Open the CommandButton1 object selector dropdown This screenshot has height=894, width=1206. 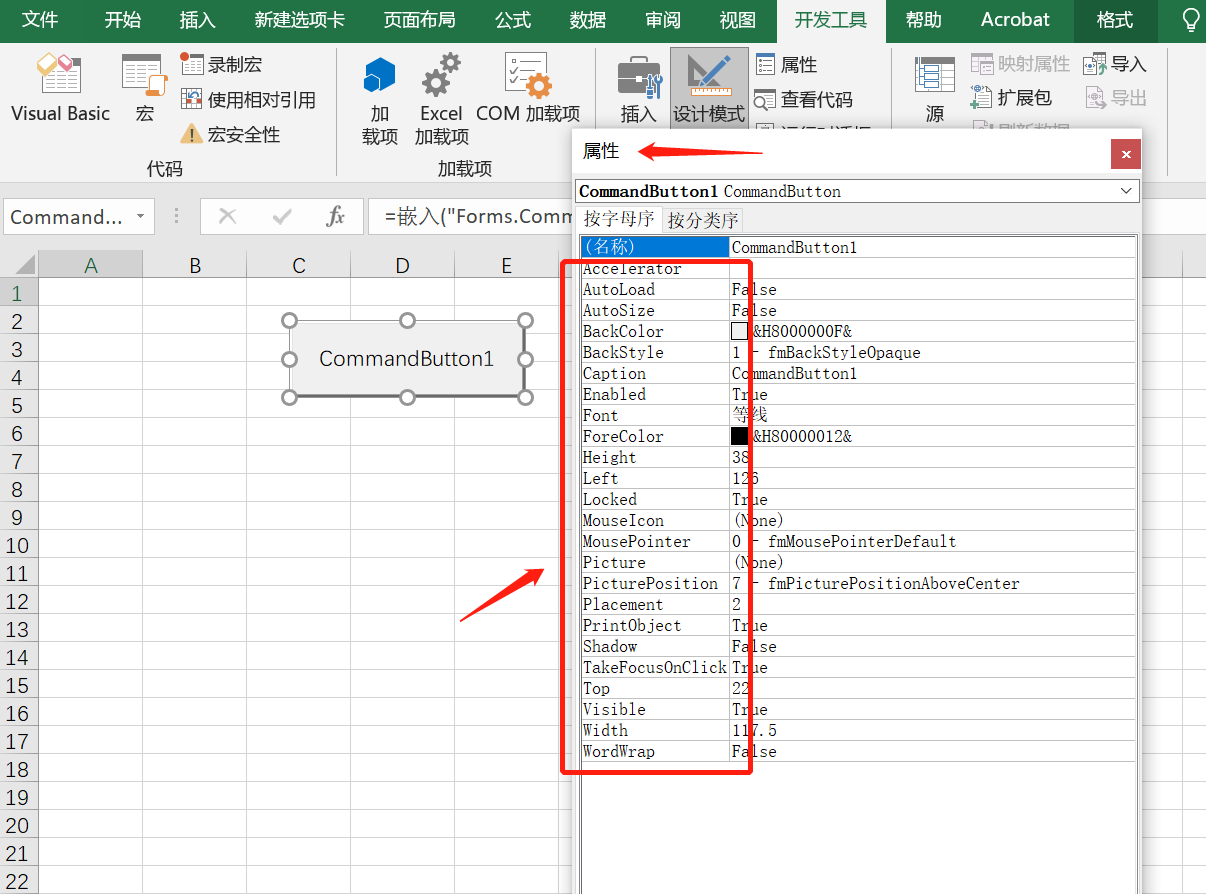pos(1128,190)
